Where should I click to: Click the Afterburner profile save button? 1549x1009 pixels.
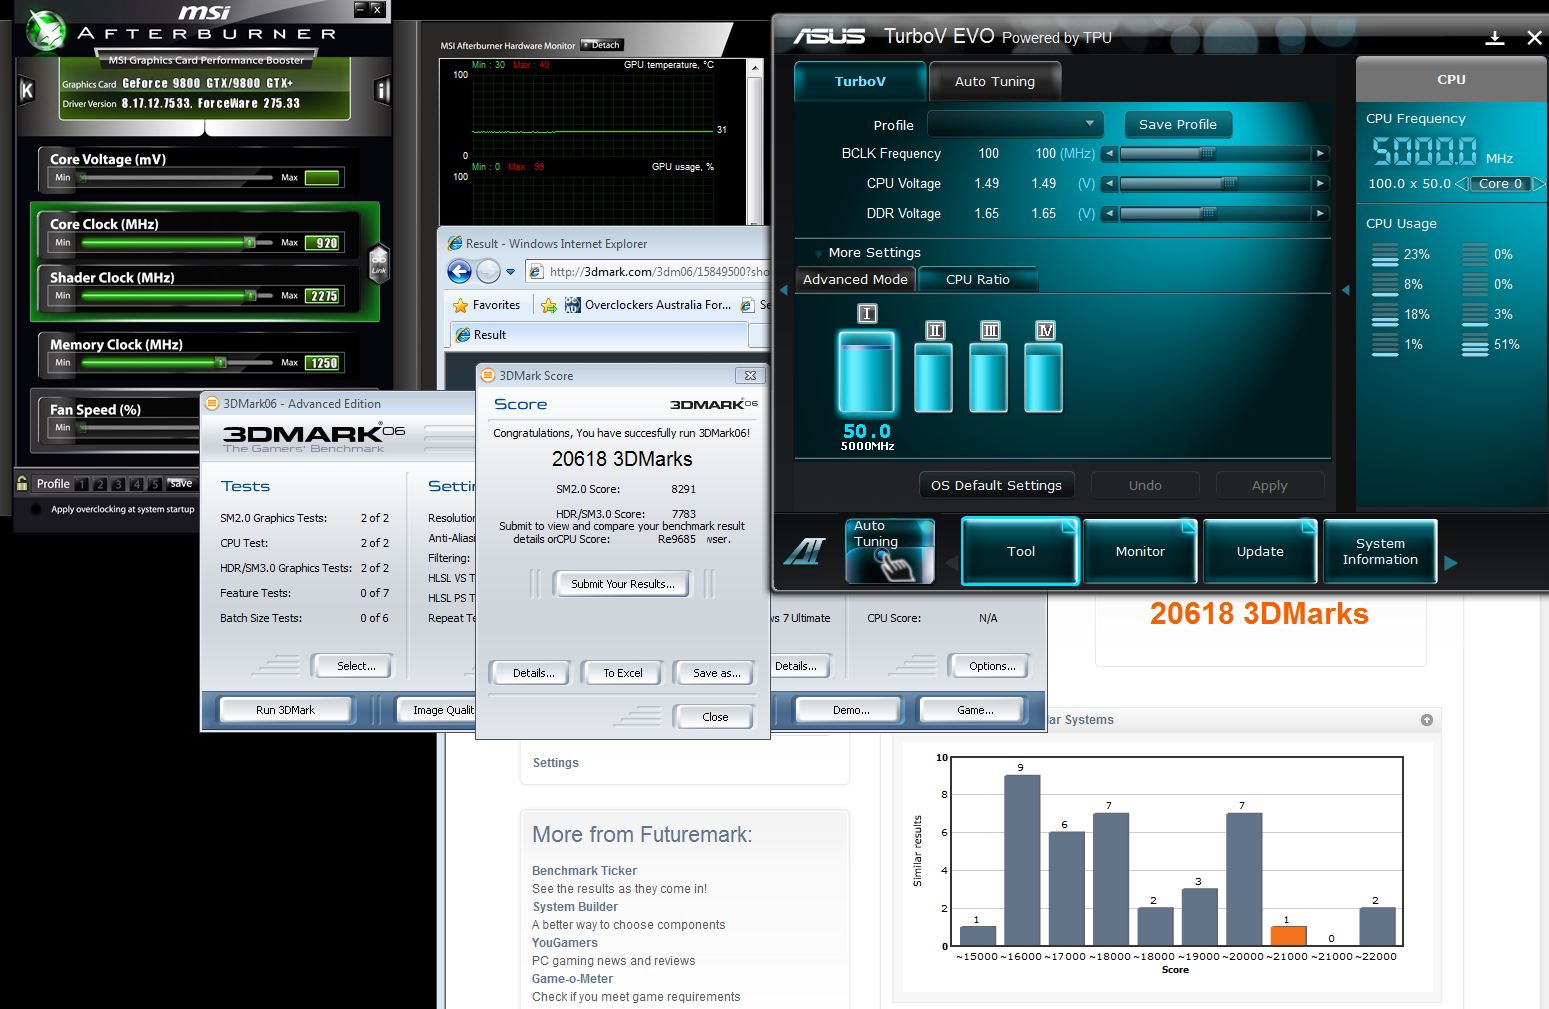coord(181,484)
